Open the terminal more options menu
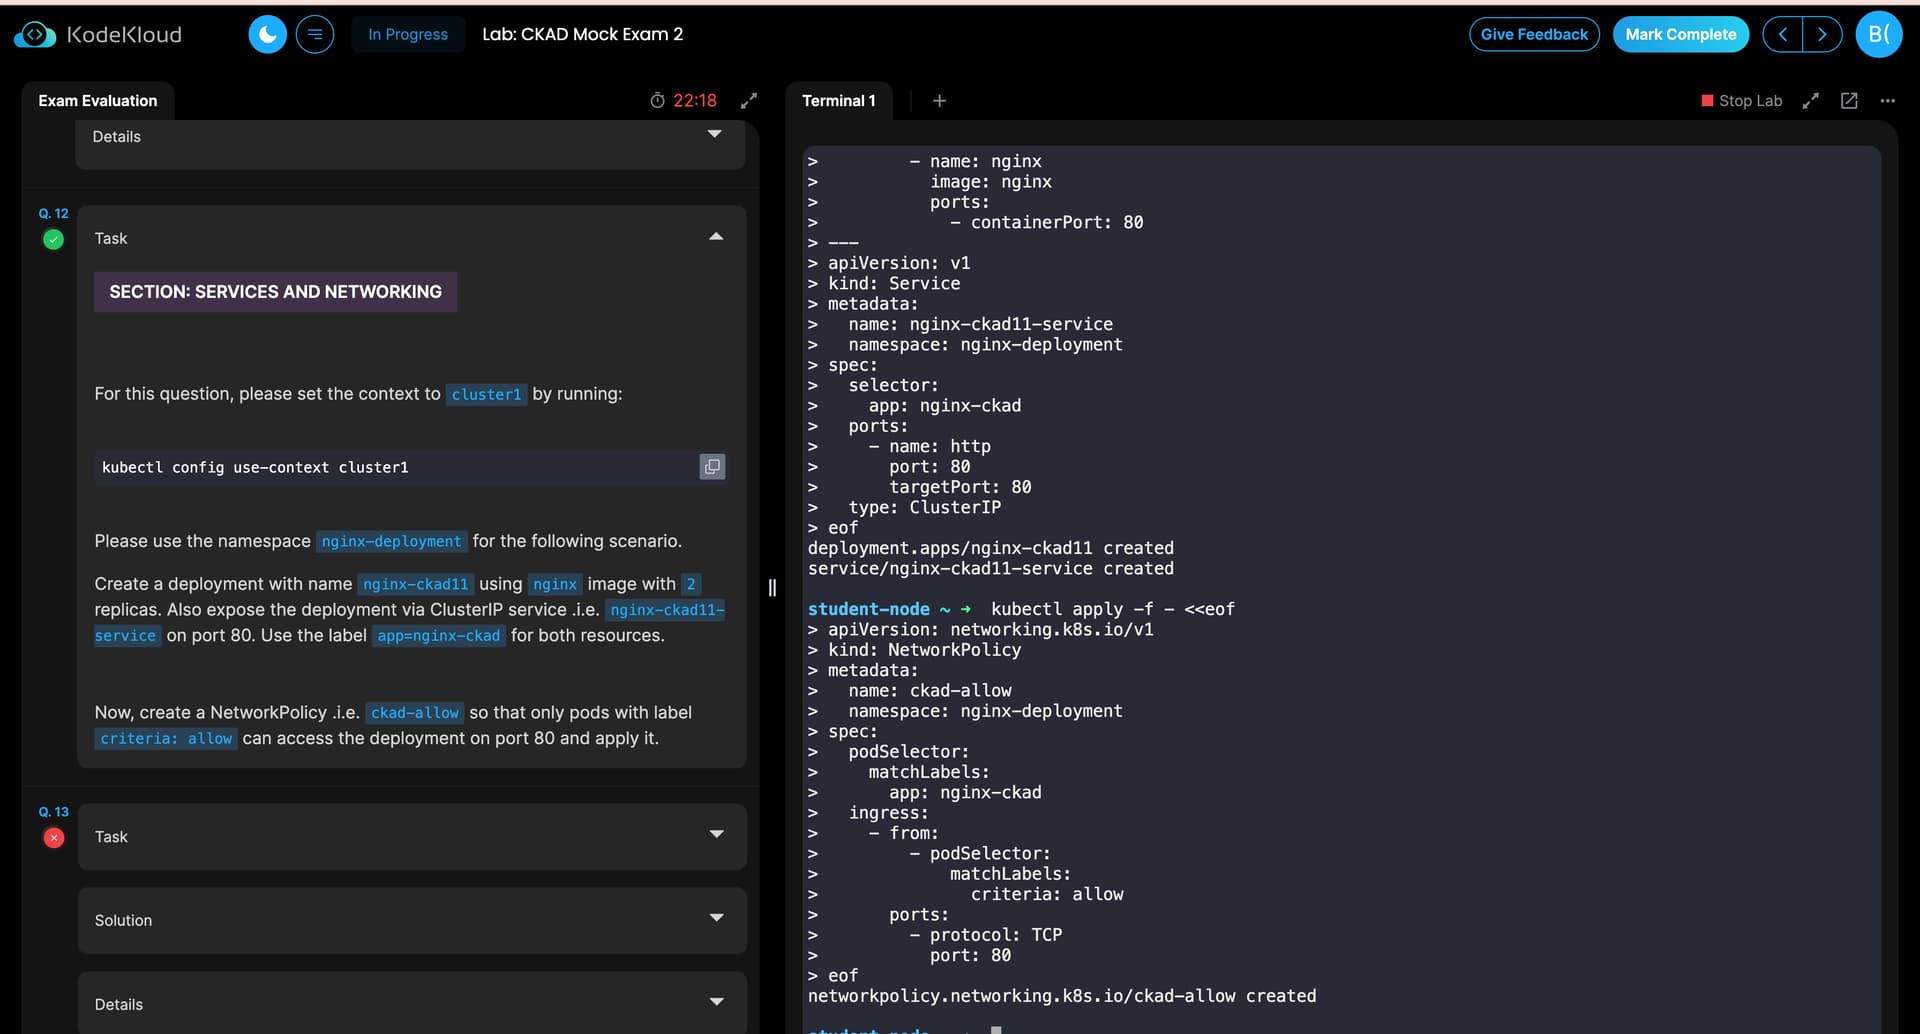Screen dimensions: 1920x1034 tap(1887, 101)
